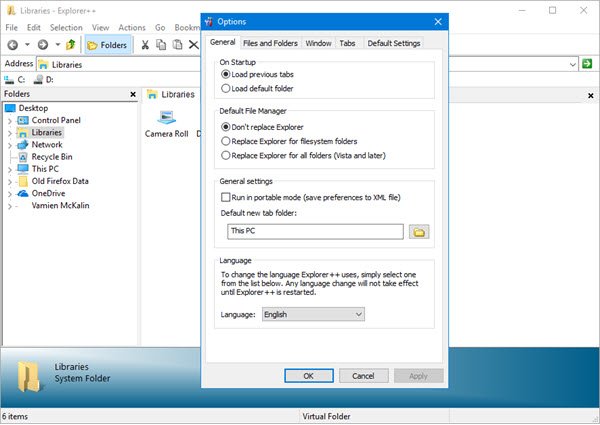Click the OK button

coord(309,376)
